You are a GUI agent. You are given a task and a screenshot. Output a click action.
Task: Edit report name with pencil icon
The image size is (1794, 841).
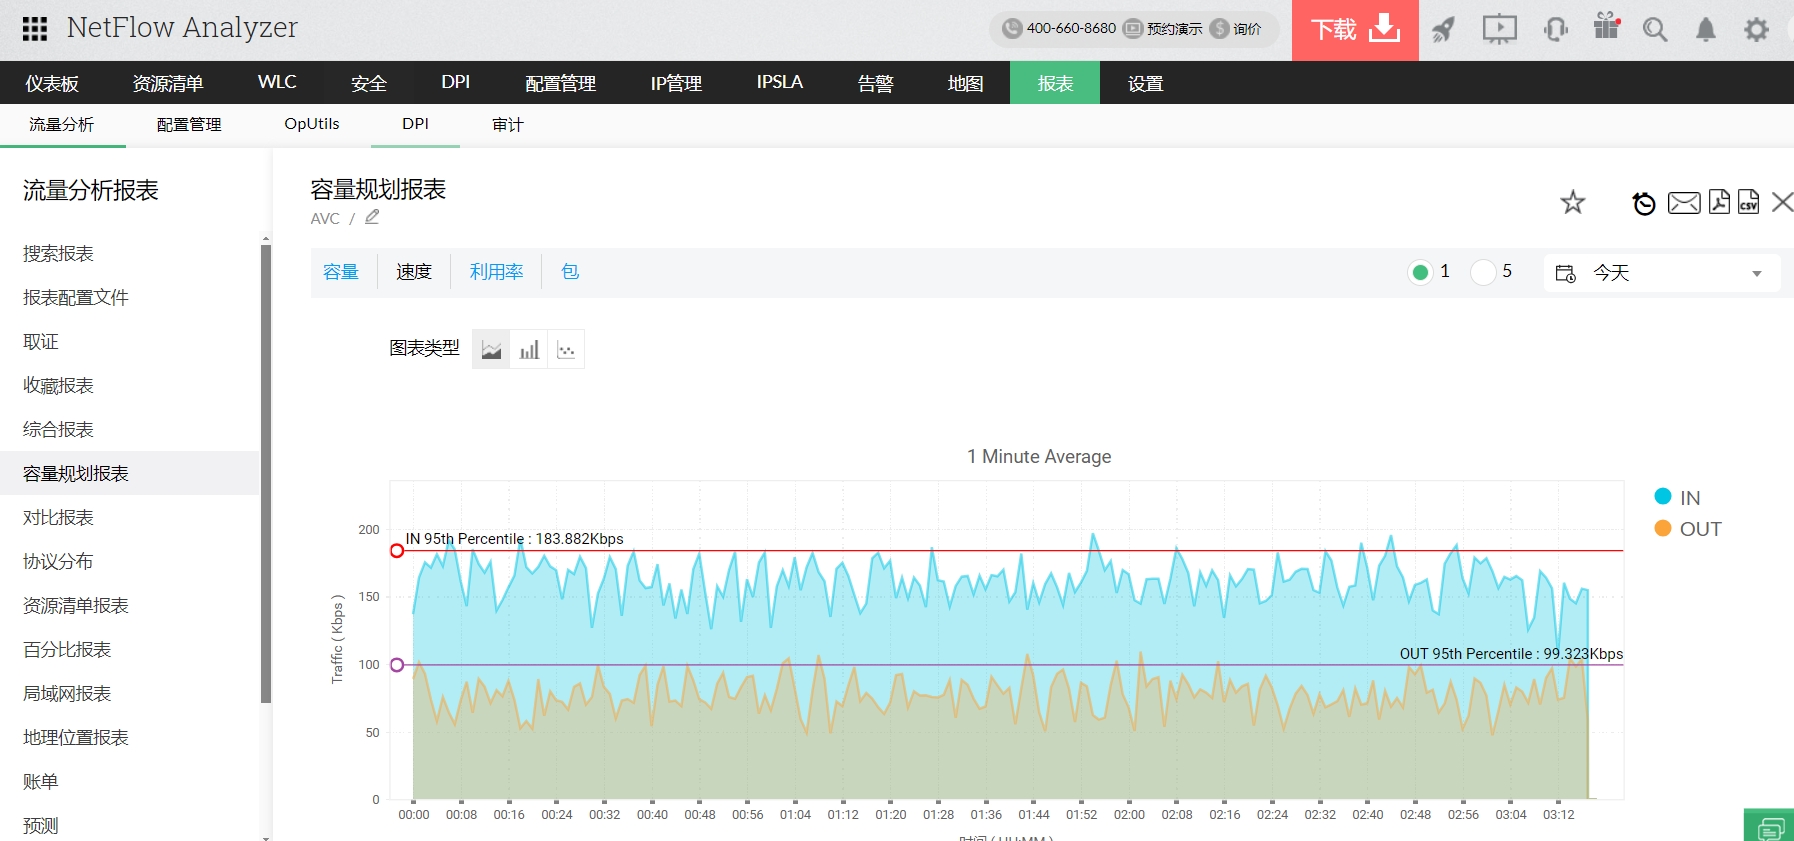coord(372,217)
